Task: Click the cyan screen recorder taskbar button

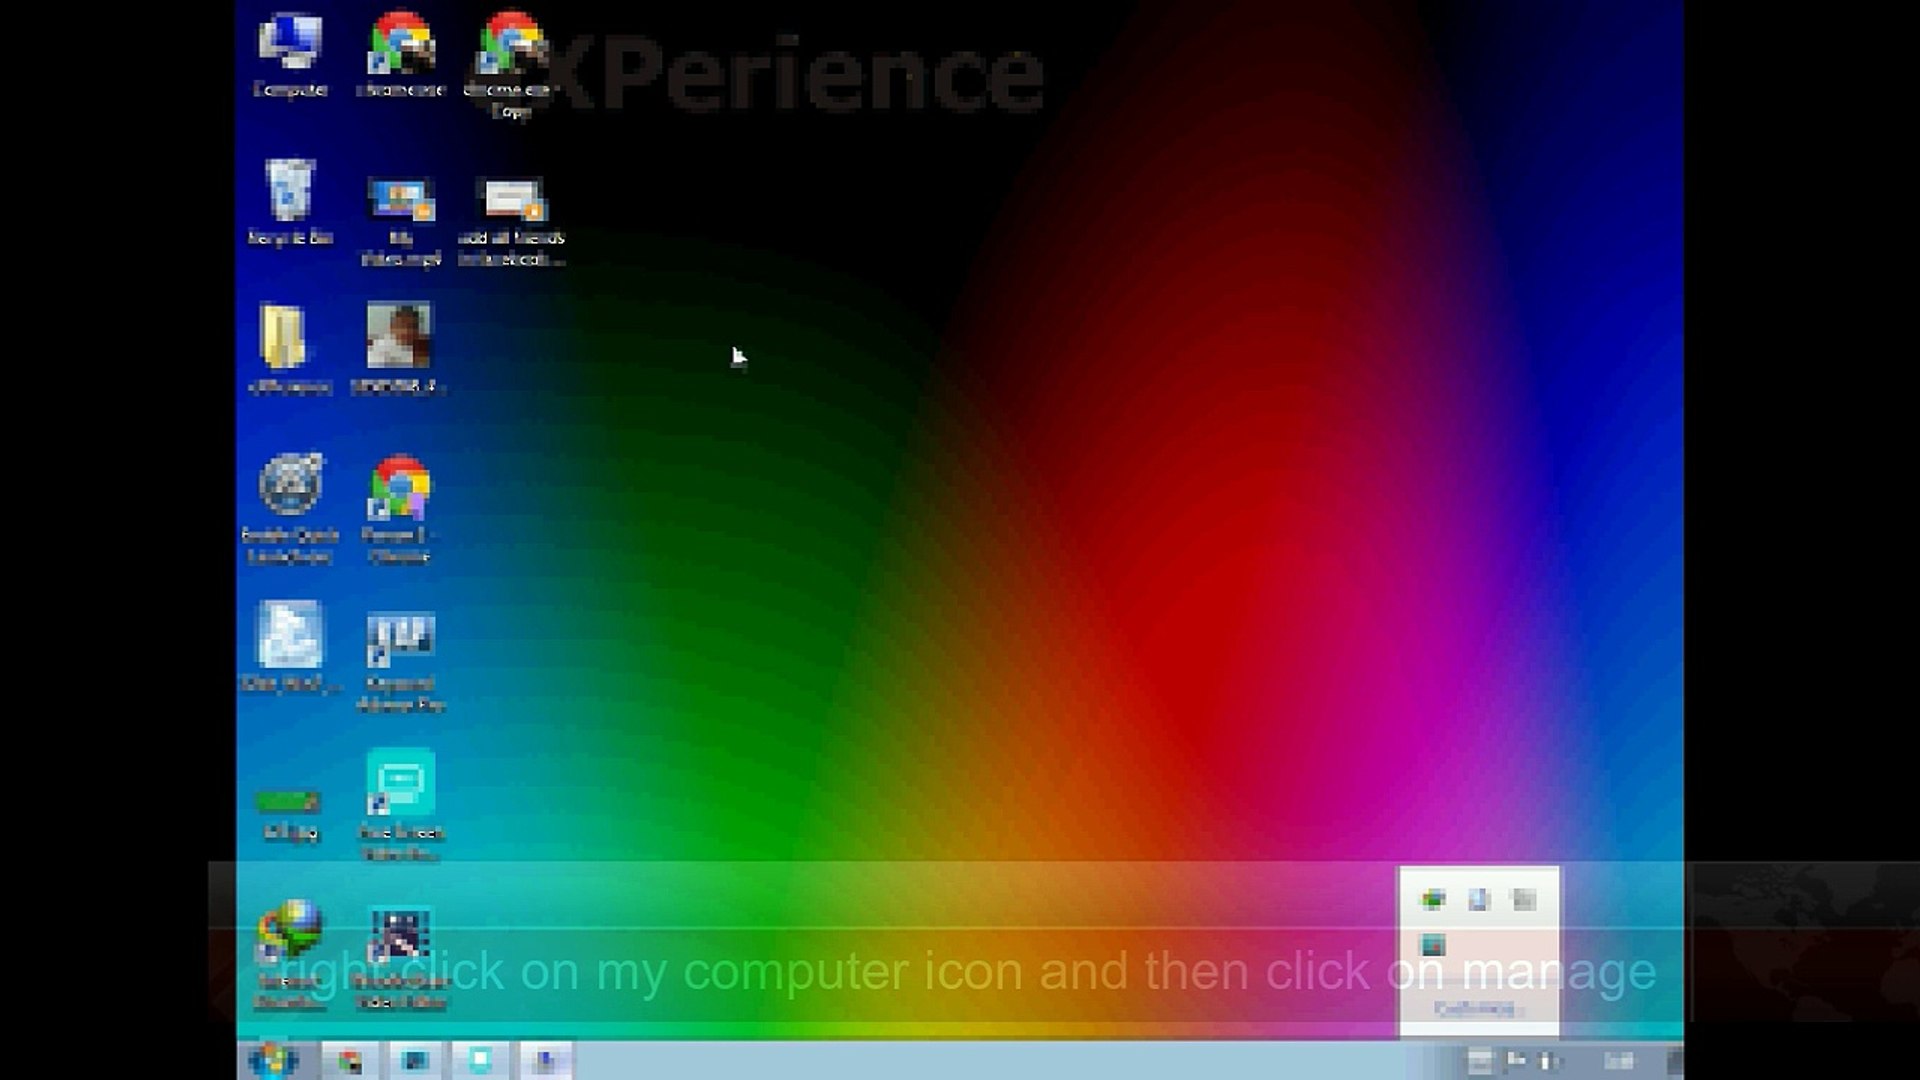Action: 481,1060
